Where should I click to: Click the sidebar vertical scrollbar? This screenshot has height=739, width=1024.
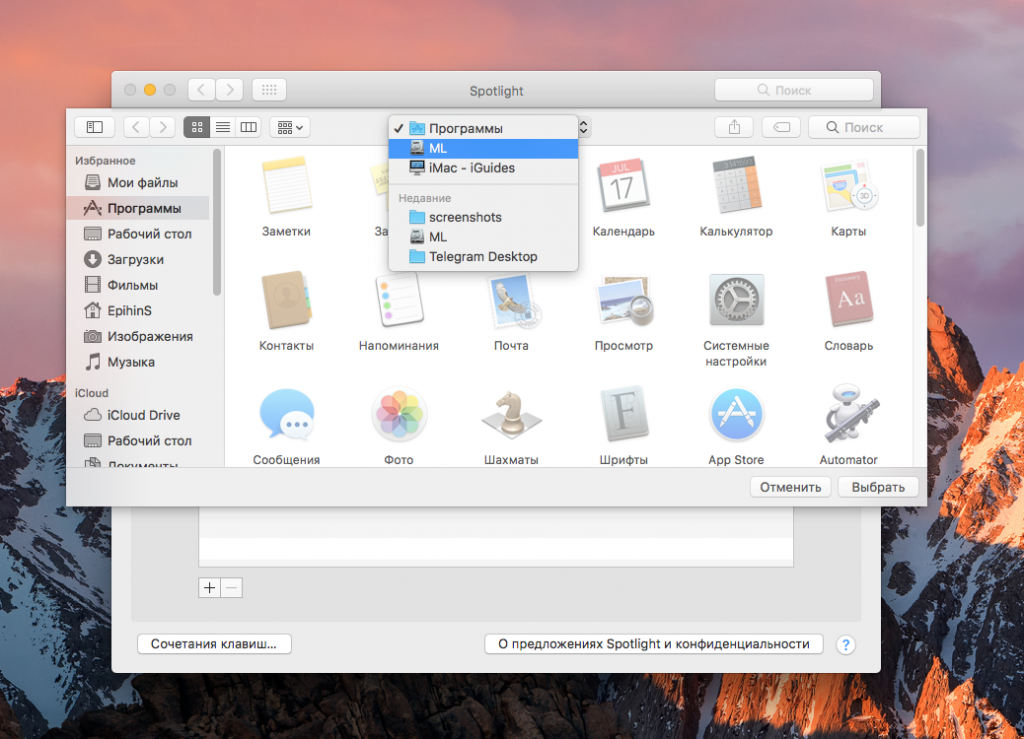(217, 222)
